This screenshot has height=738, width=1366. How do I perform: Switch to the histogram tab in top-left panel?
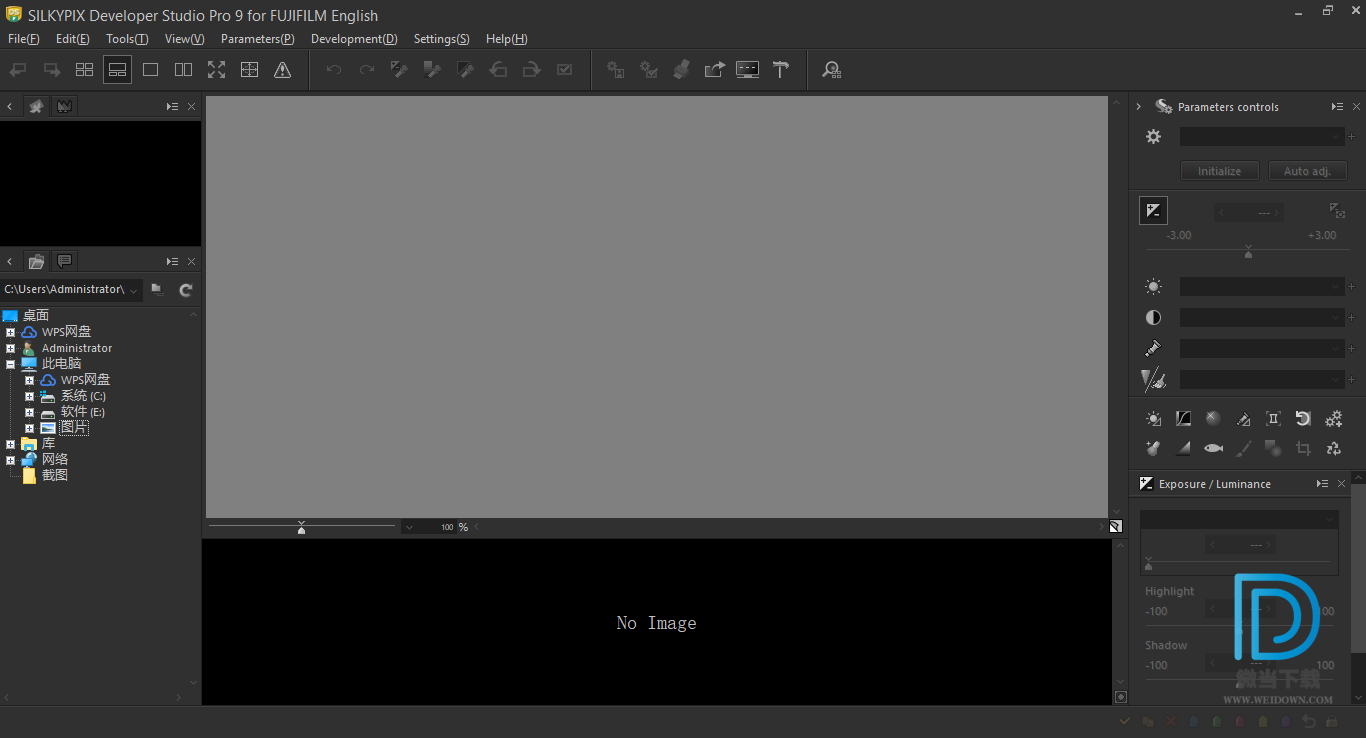point(64,106)
